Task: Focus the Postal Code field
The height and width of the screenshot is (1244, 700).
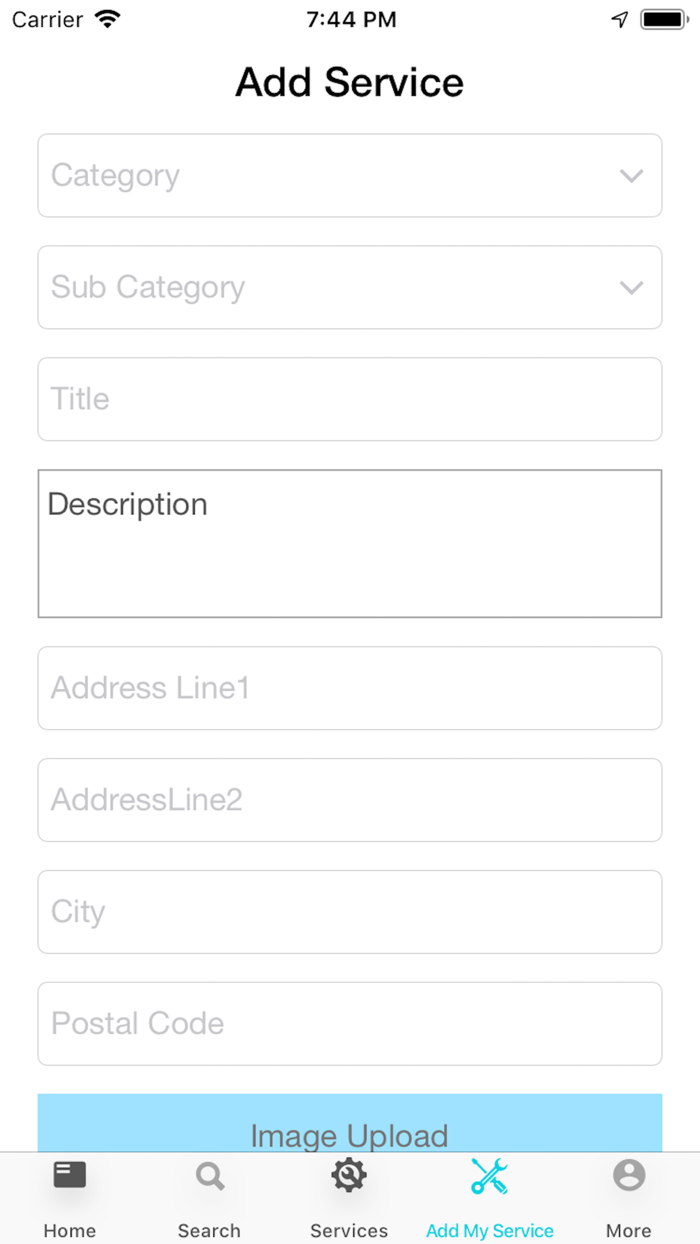Action: point(350,1024)
